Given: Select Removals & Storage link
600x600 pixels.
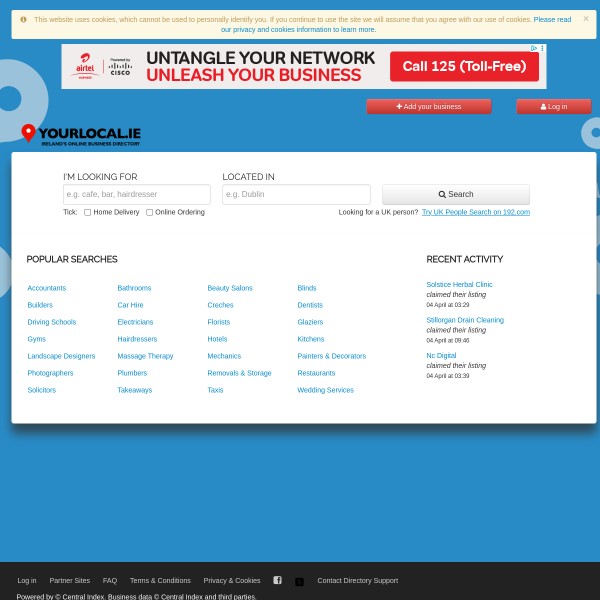Looking at the screenshot, I should [x=240, y=373].
